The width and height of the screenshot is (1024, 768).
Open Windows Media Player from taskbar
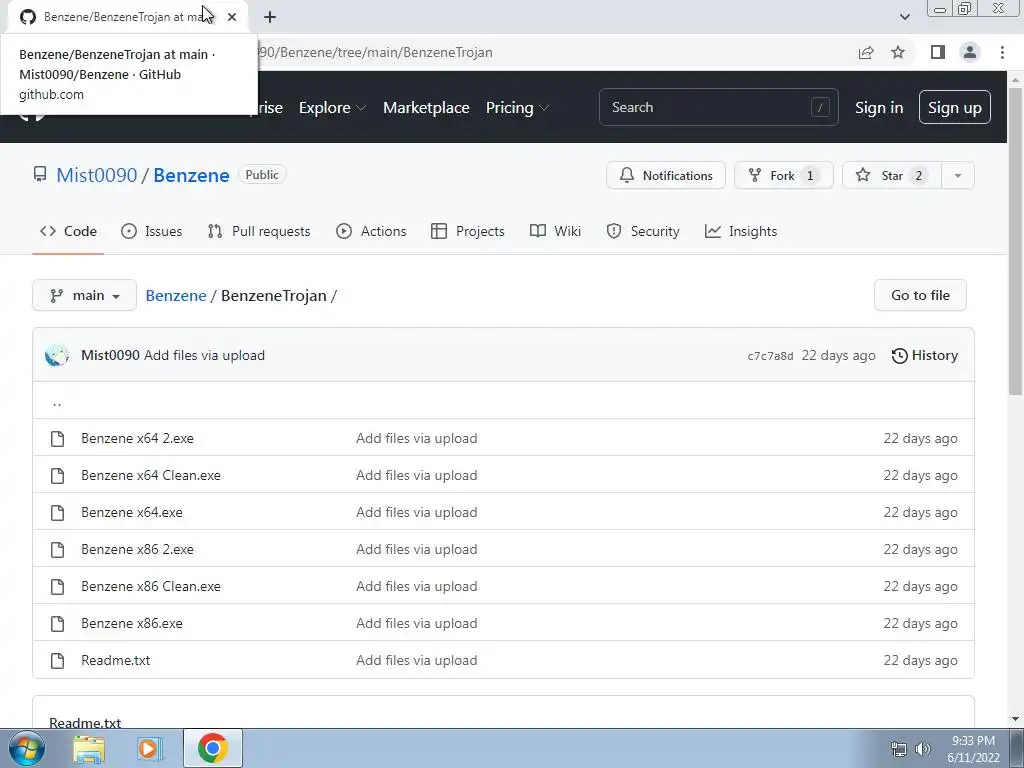[x=149, y=748]
